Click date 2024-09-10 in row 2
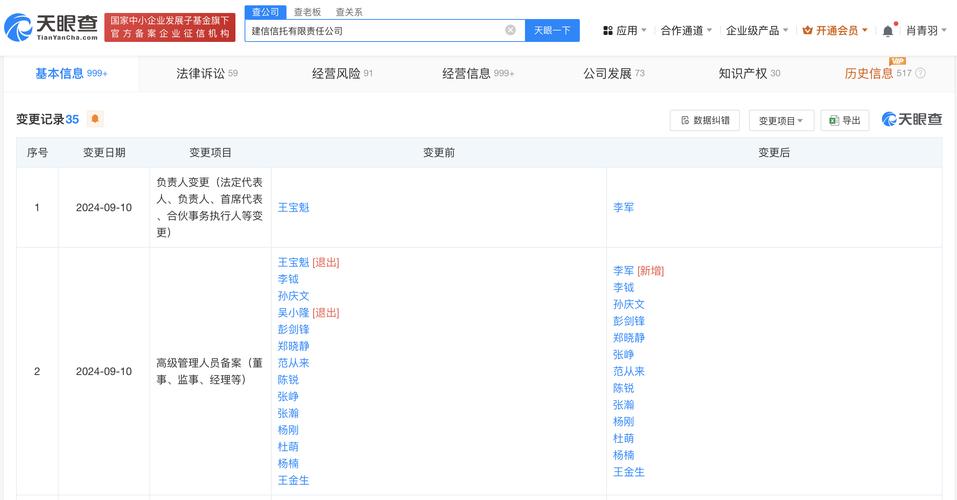This screenshot has width=957, height=500. click(x=104, y=371)
